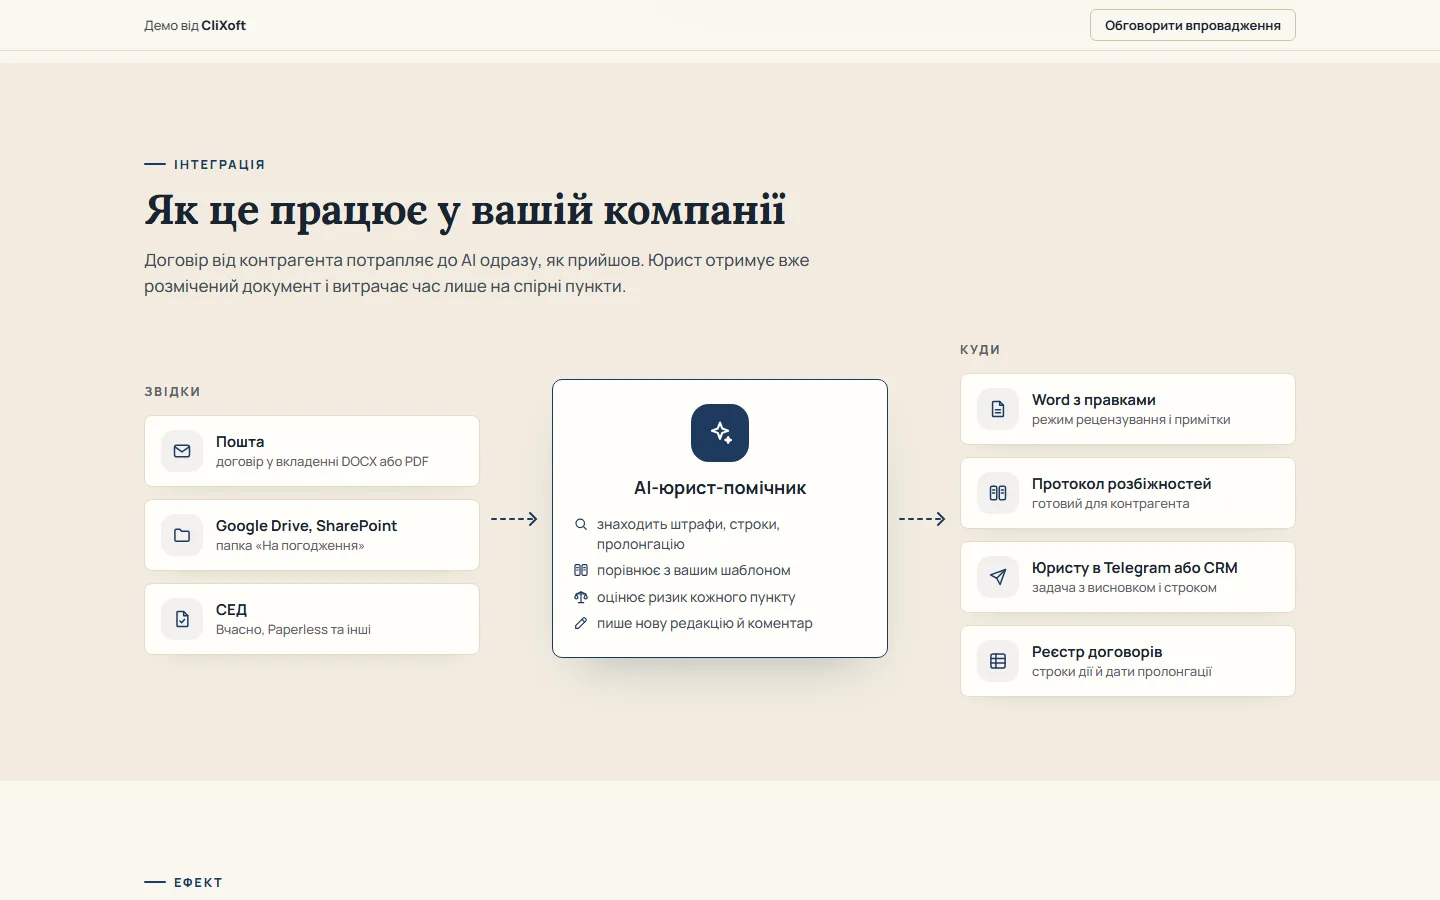
Task: Click the heading Як це працює у вашій компанії
Action: point(465,210)
